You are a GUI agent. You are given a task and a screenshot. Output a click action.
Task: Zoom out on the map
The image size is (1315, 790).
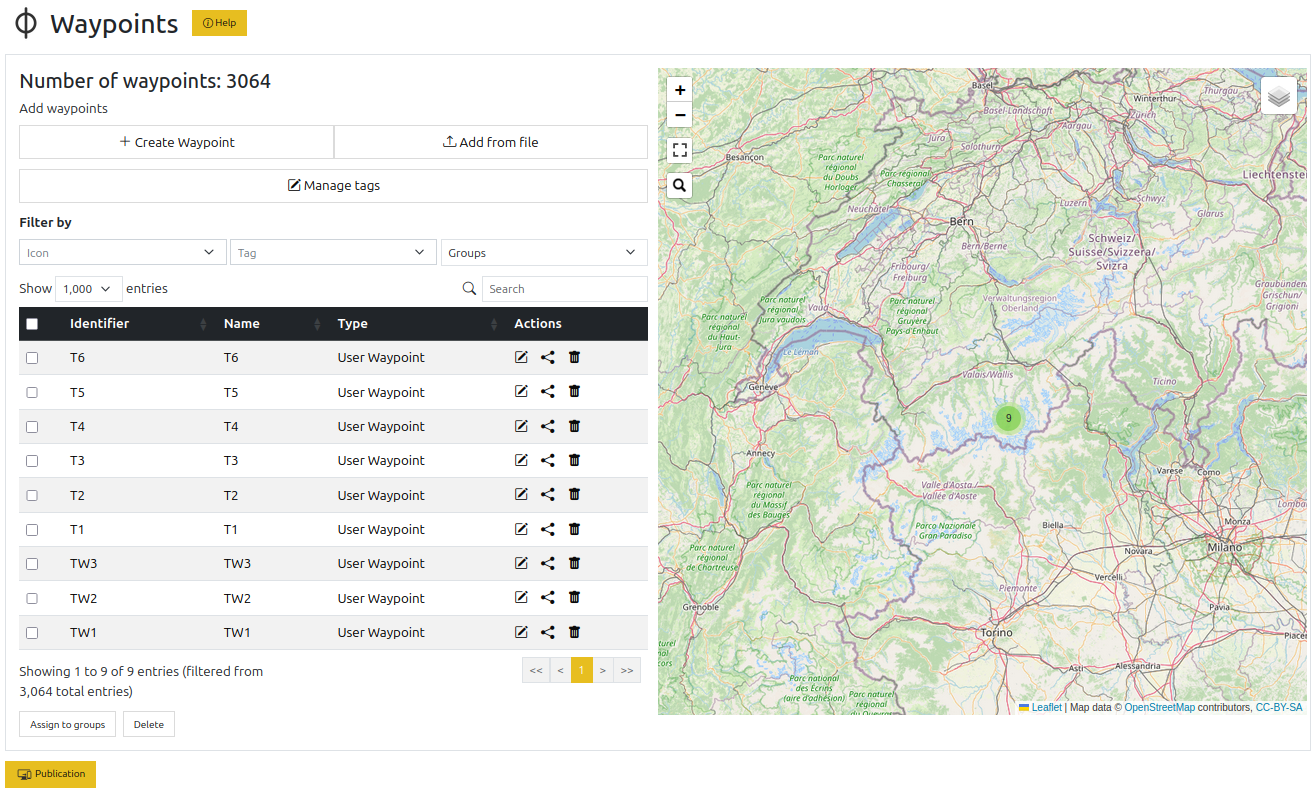click(680, 115)
